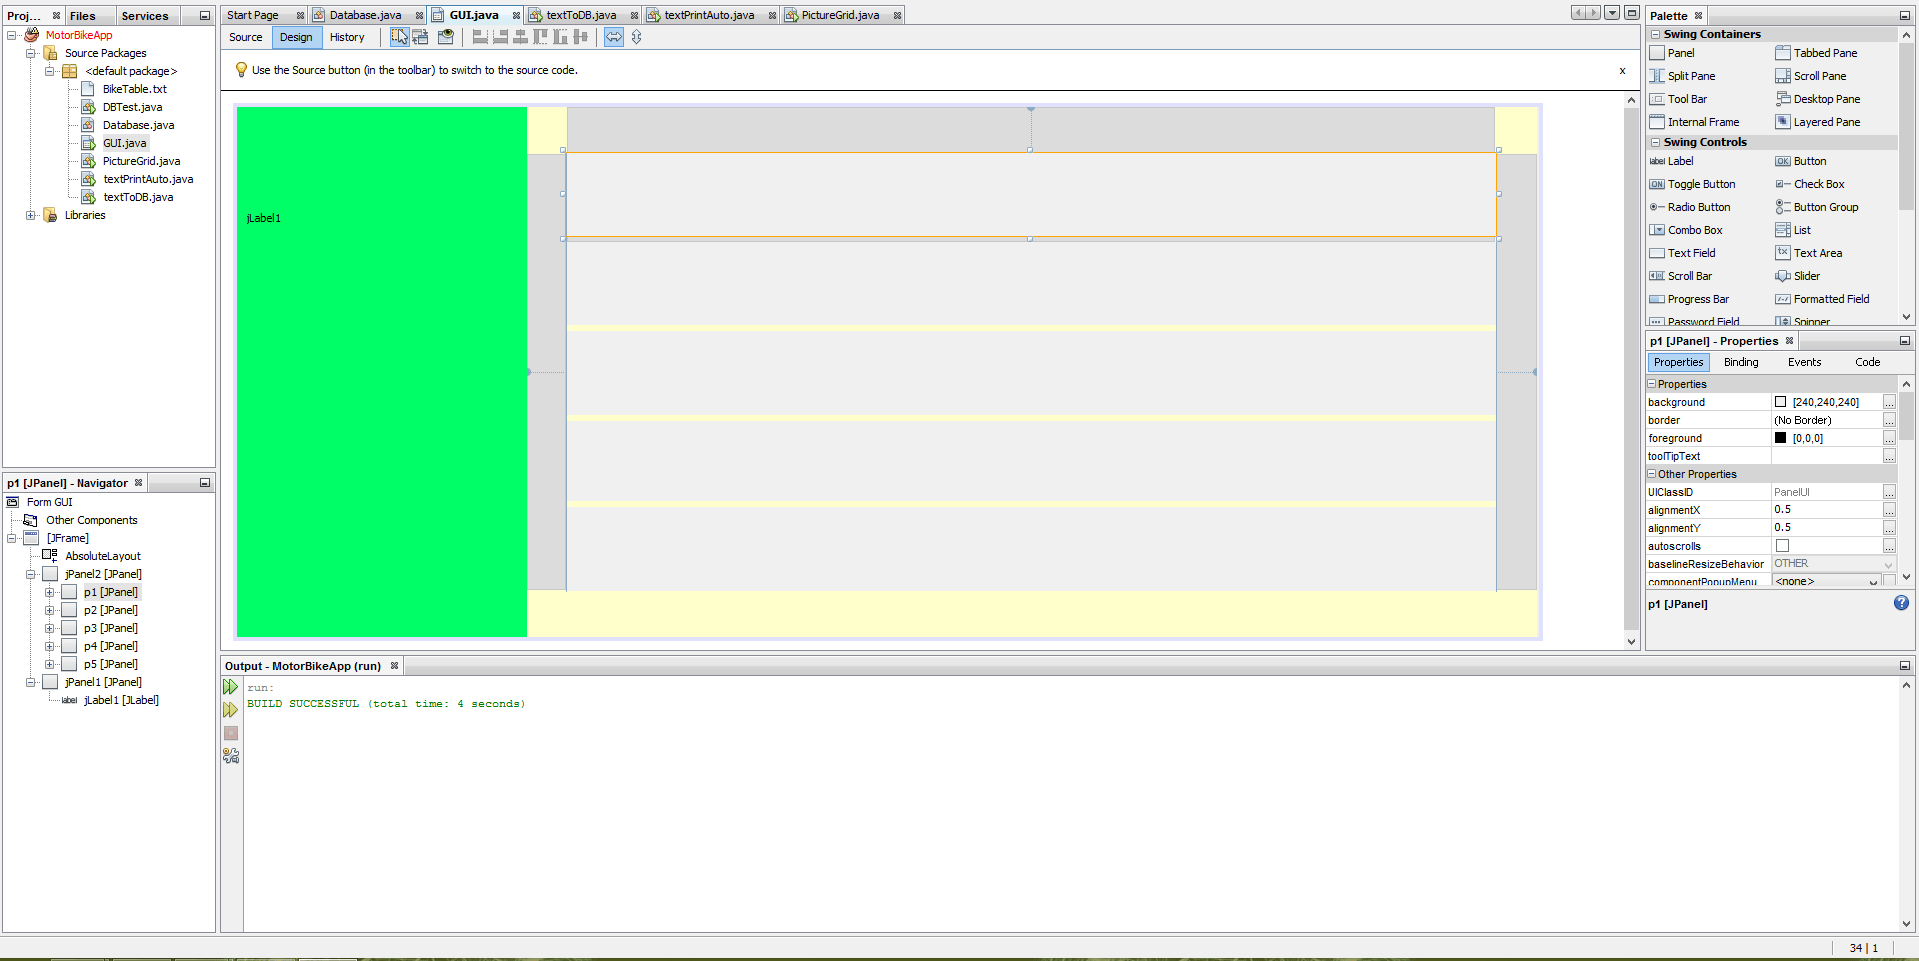Toggle the background property checkbox

[x=1781, y=402]
